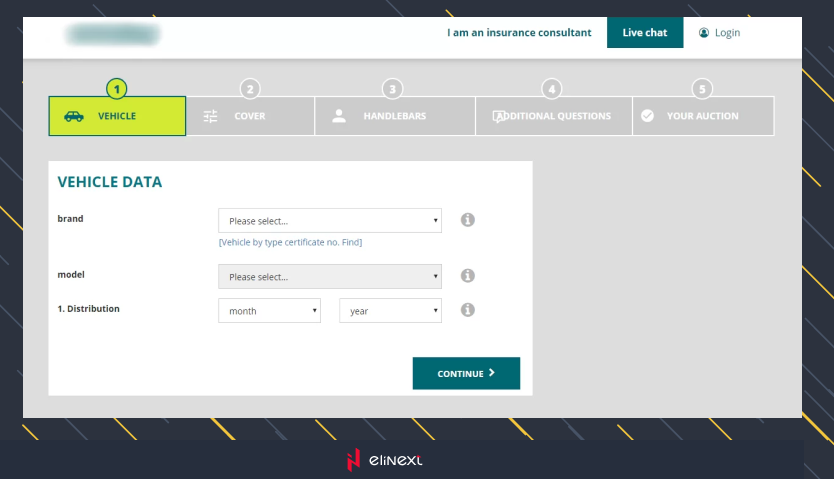Click the user icon beside Login
834x479 pixels.
704,33
